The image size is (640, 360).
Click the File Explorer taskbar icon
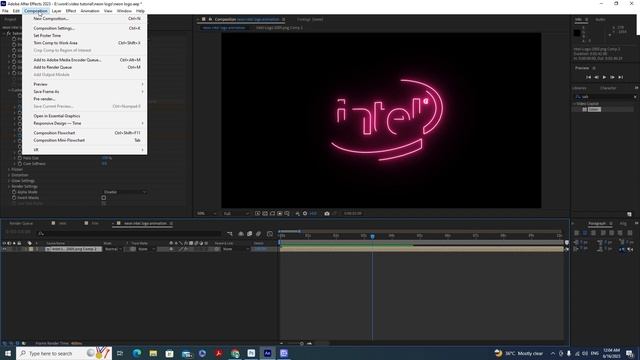pos(153,353)
